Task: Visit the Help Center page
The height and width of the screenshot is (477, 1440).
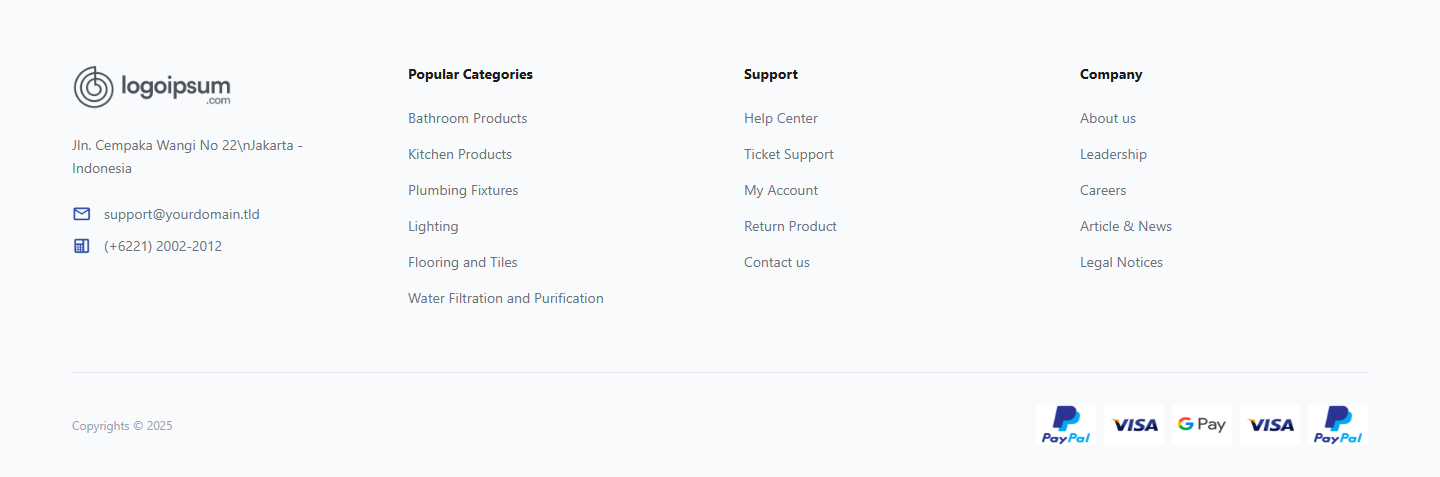Action: coord(780,118)
